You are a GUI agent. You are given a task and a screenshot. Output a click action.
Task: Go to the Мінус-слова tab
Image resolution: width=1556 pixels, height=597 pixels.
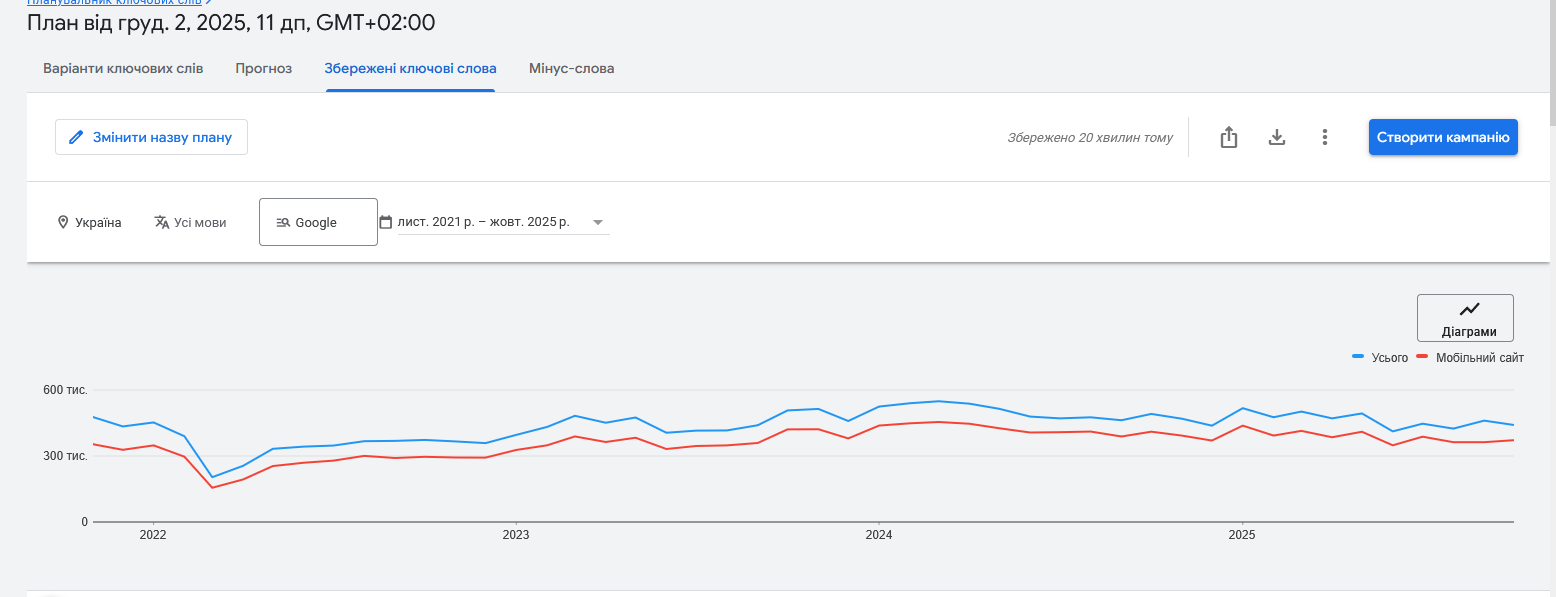coord(571,69)
